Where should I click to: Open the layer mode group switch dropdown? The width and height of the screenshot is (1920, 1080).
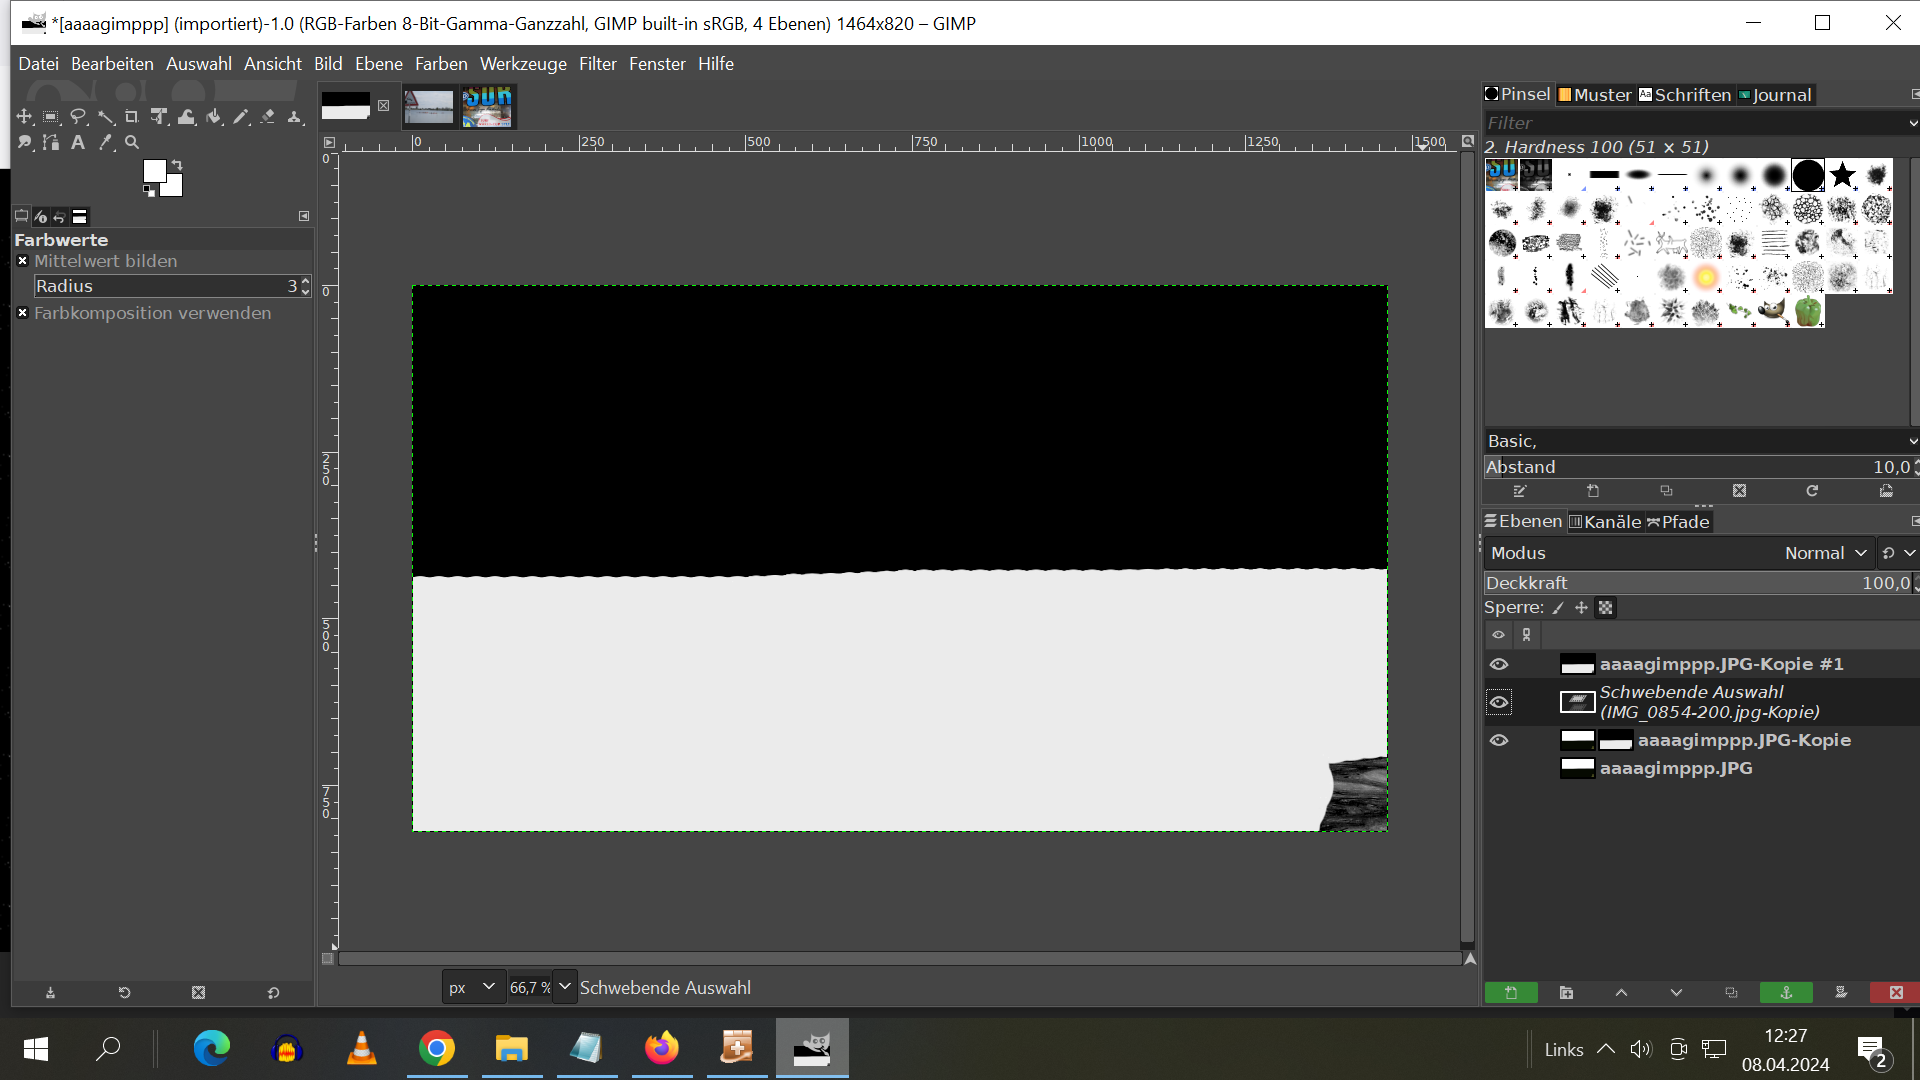[1898, 553]
